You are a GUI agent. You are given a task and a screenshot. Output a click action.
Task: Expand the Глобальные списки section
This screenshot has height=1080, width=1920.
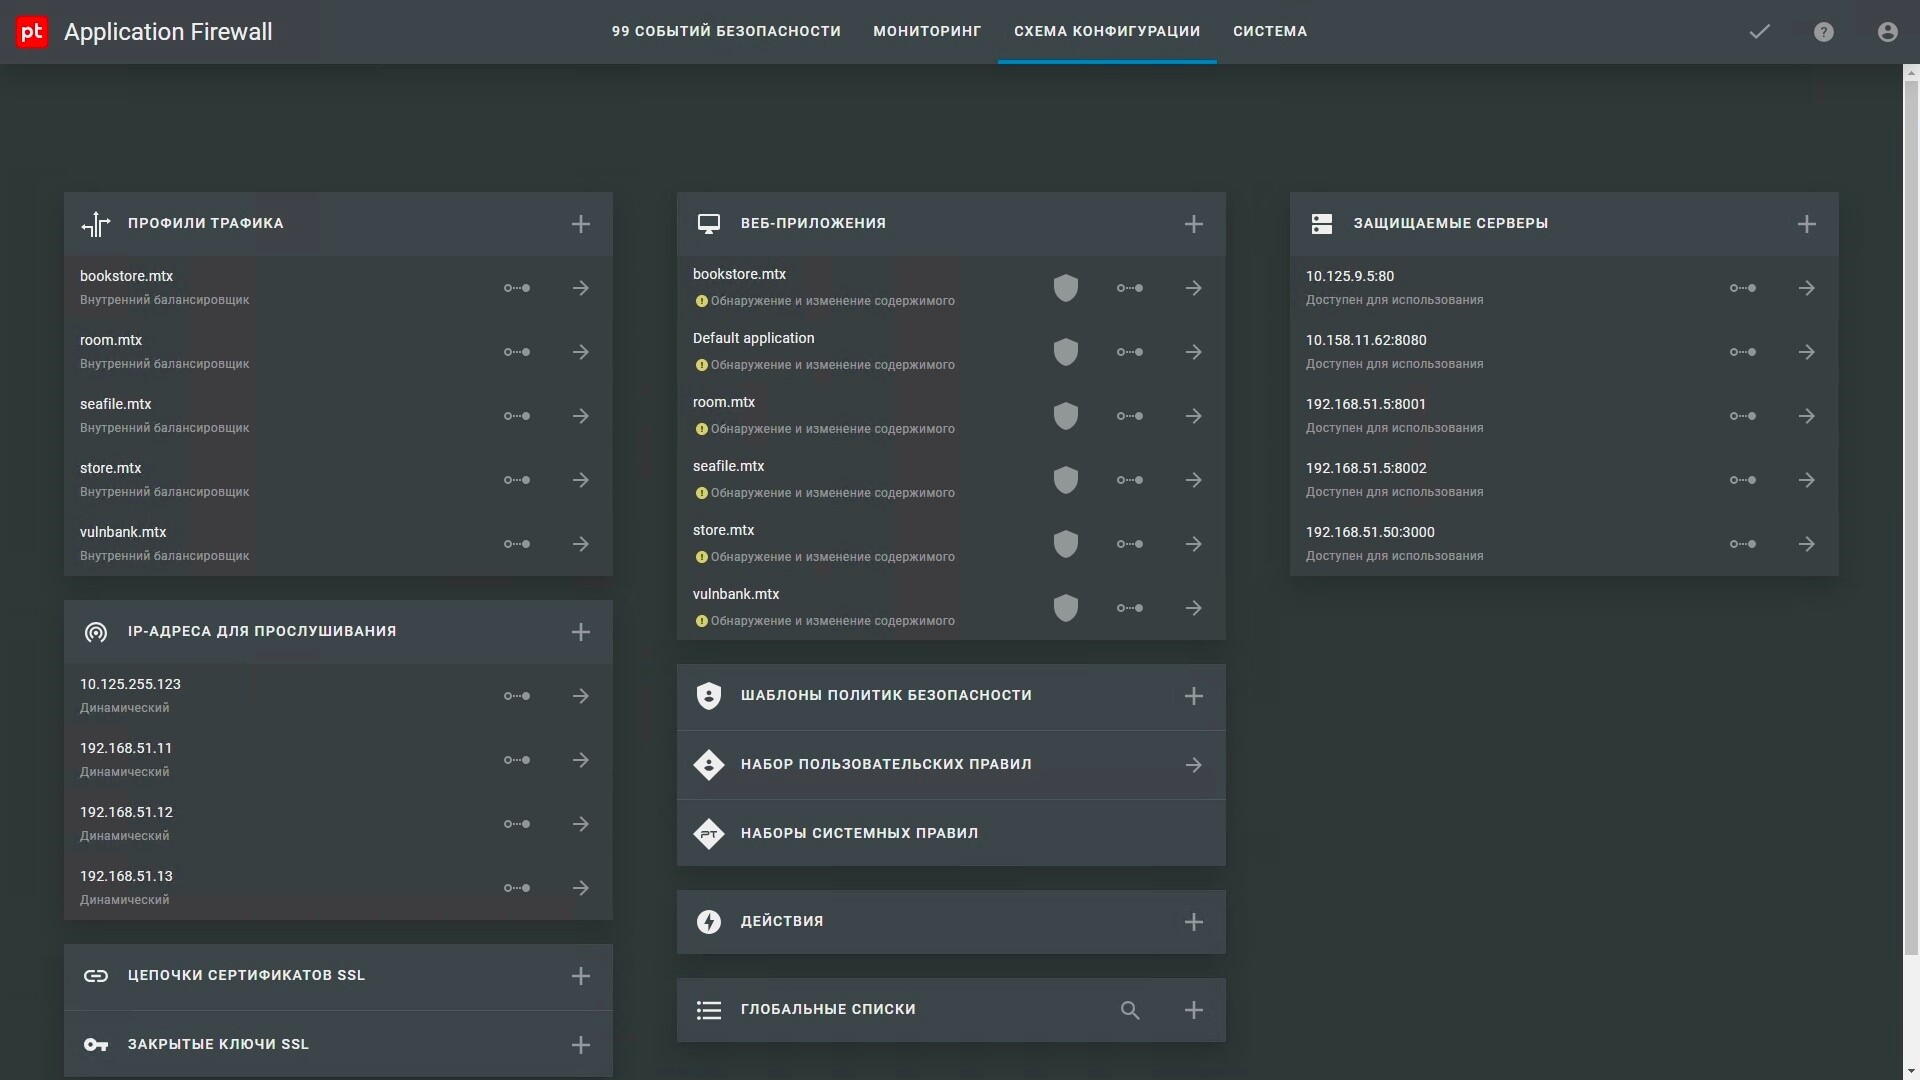[x=951, y=1010]
